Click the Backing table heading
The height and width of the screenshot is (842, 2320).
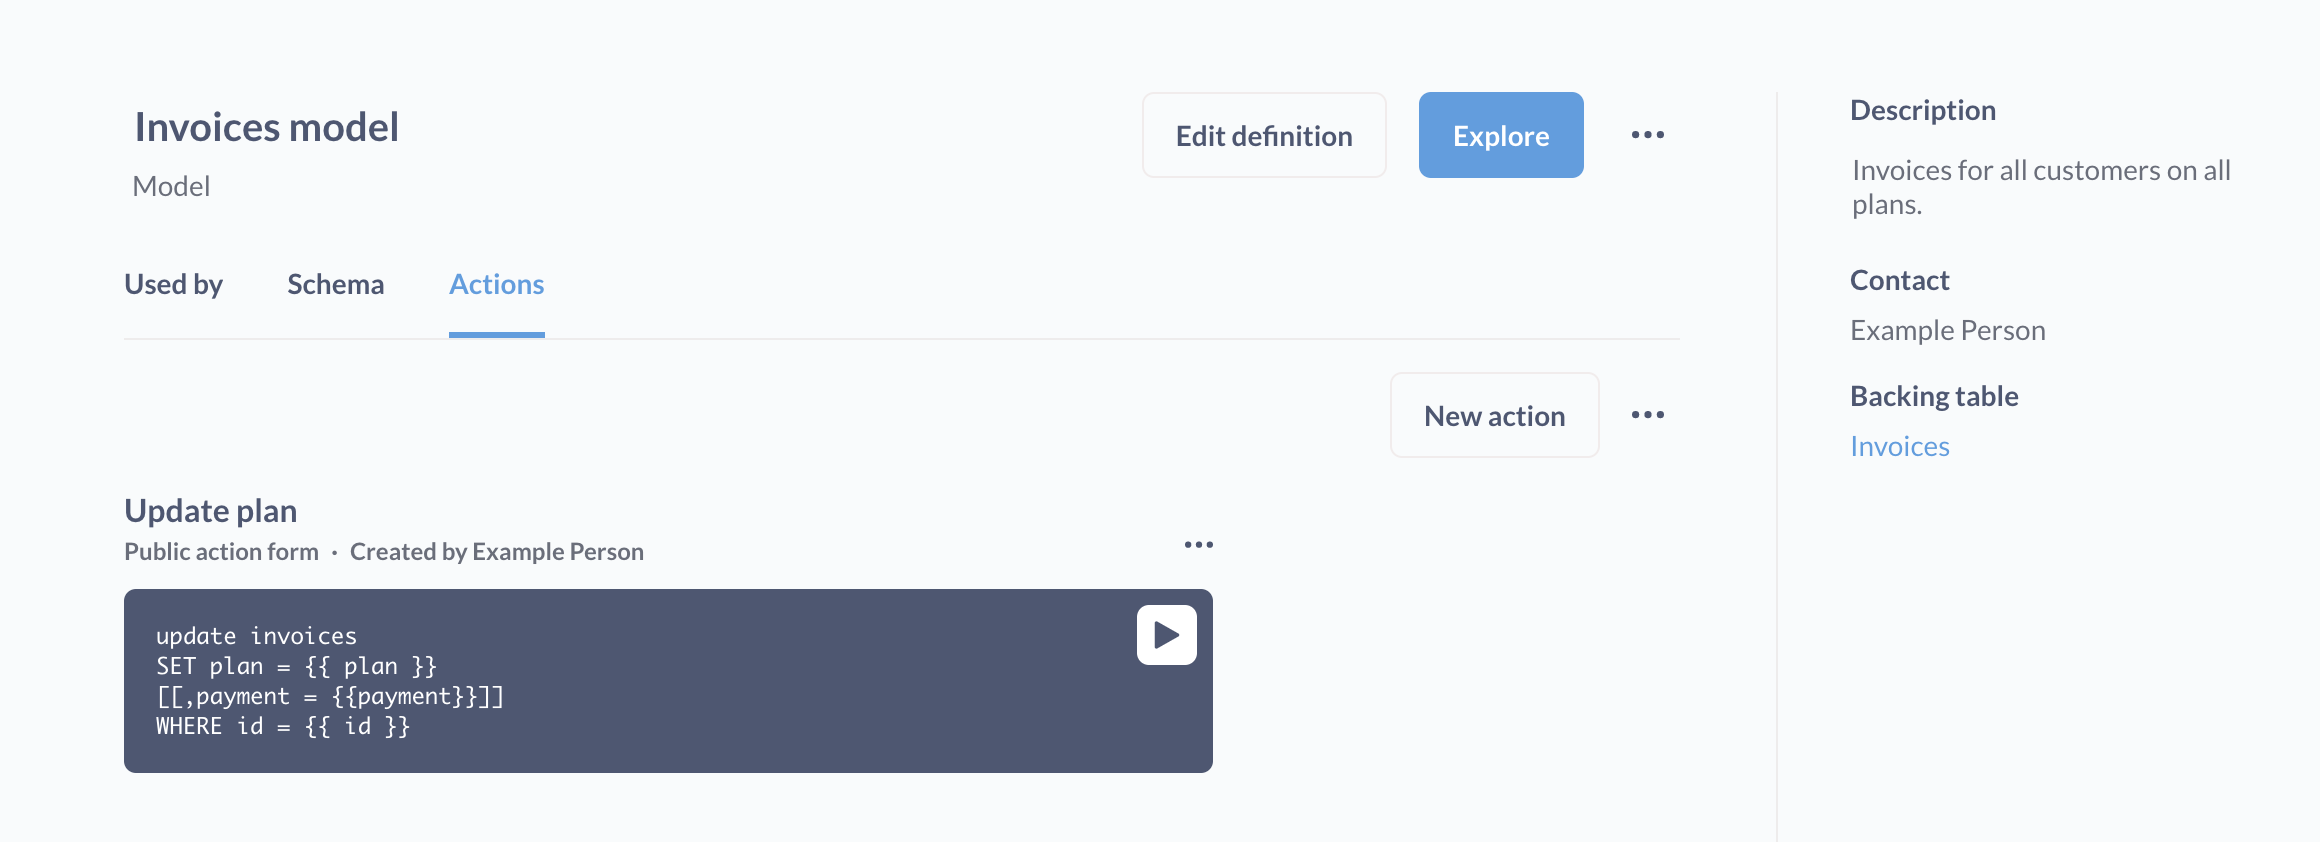point(1934,395)
